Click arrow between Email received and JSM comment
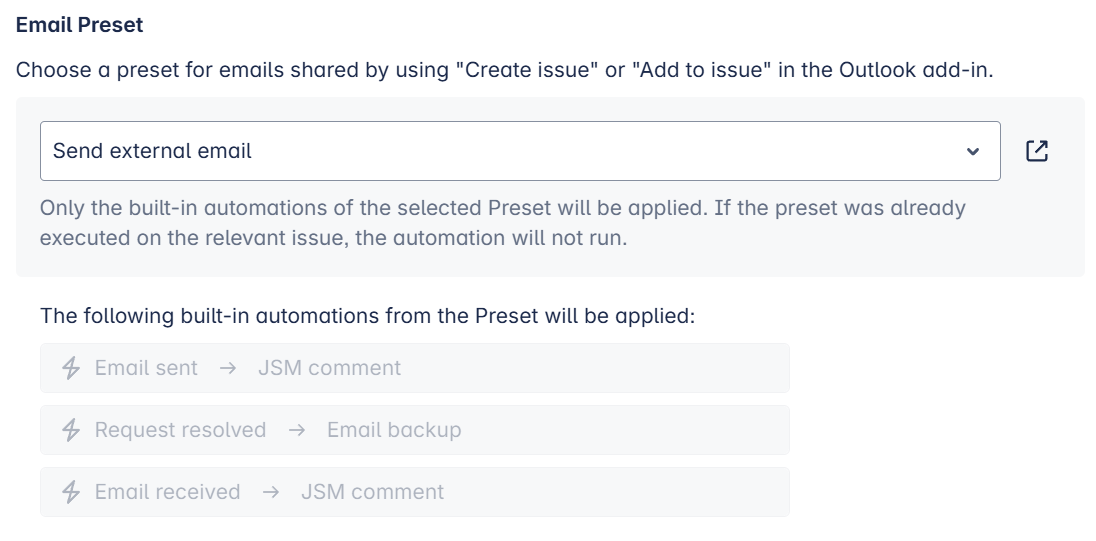Screen dimensions: 1096x541 click(x=270, y=492)
